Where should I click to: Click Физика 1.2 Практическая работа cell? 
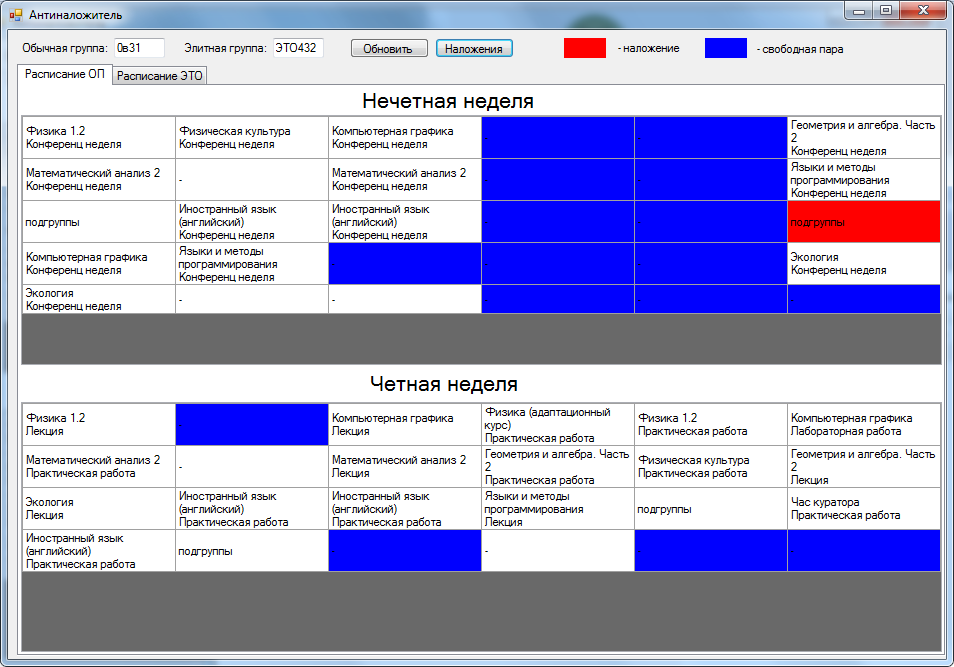pyautogui.click(x=710, y=424)
